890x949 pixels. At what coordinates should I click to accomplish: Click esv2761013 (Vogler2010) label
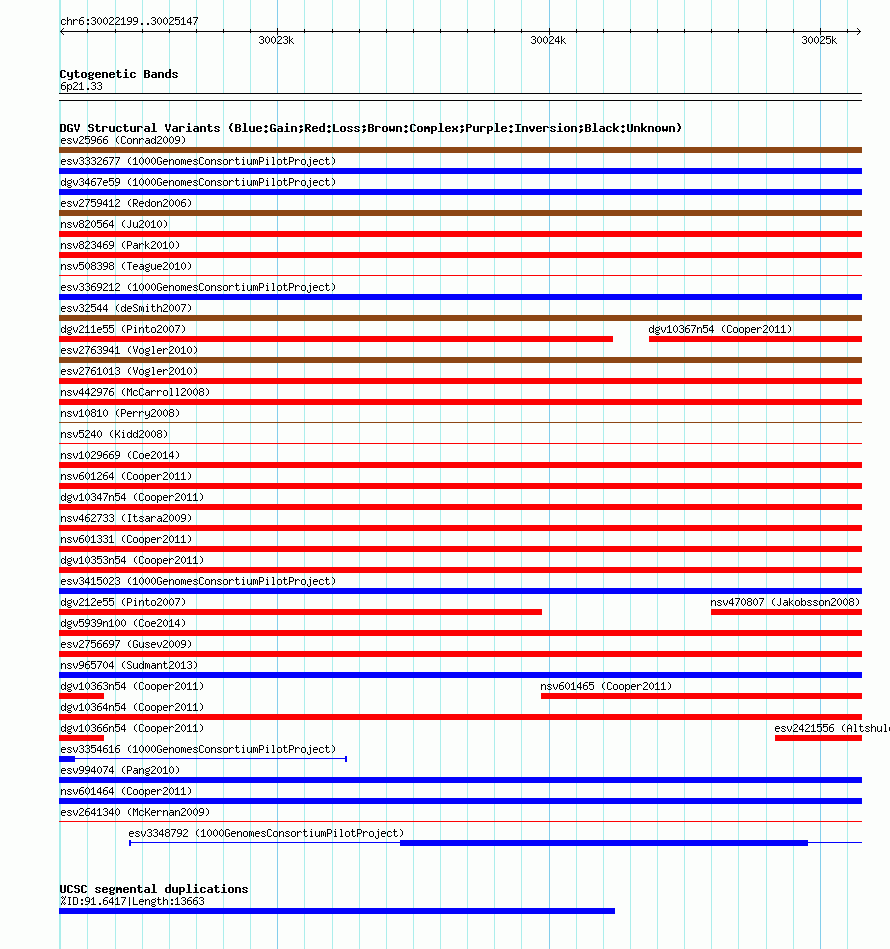pos(129,371)
